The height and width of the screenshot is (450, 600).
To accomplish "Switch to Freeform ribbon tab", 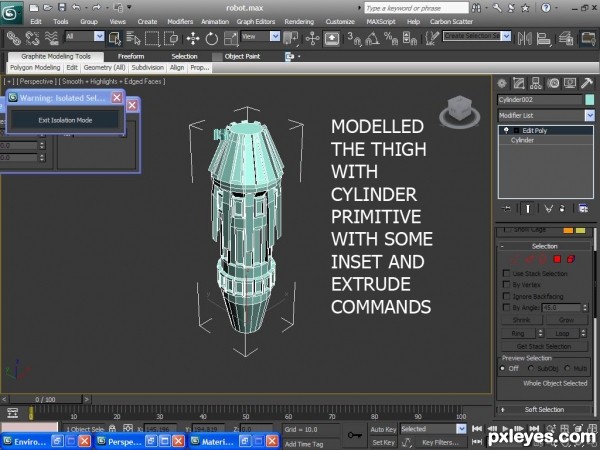I will (131, 56).
